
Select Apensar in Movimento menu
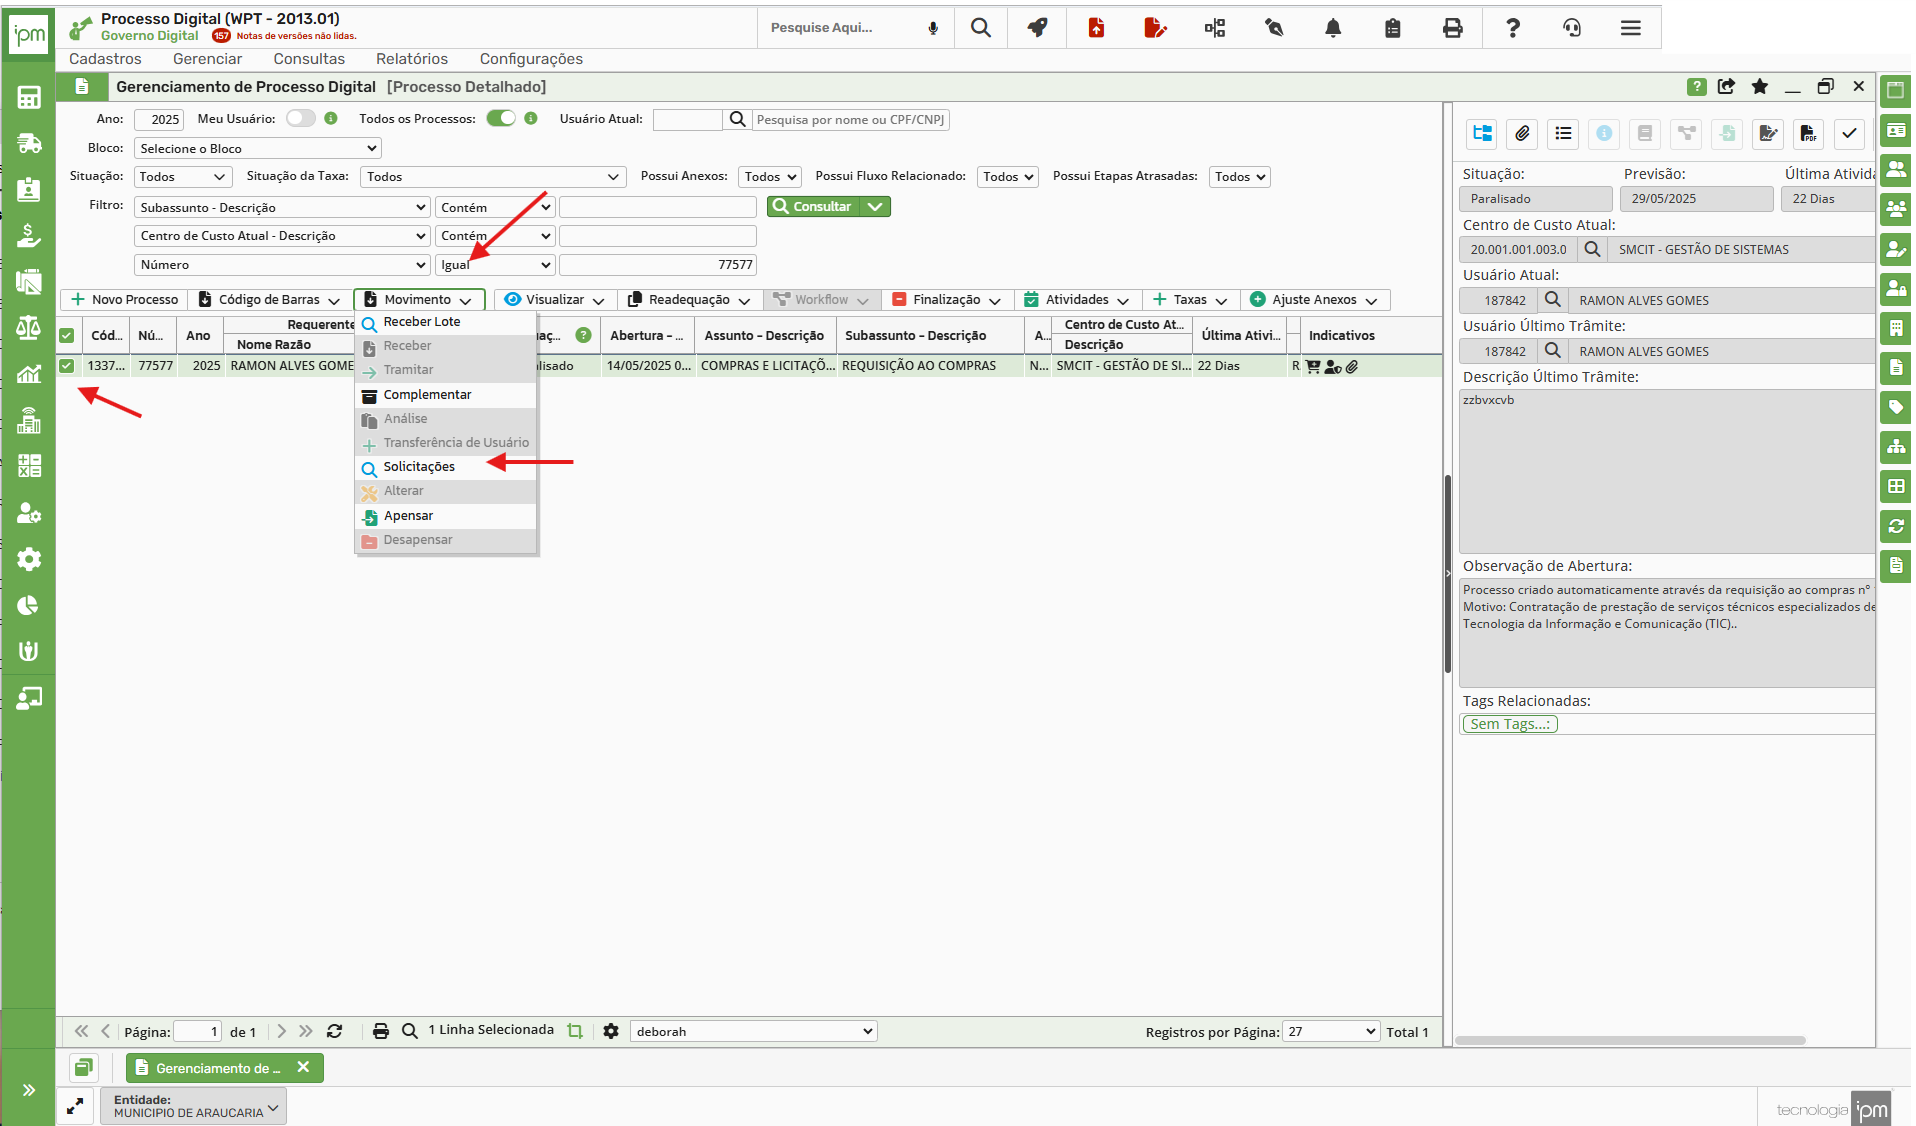point(446,516)
